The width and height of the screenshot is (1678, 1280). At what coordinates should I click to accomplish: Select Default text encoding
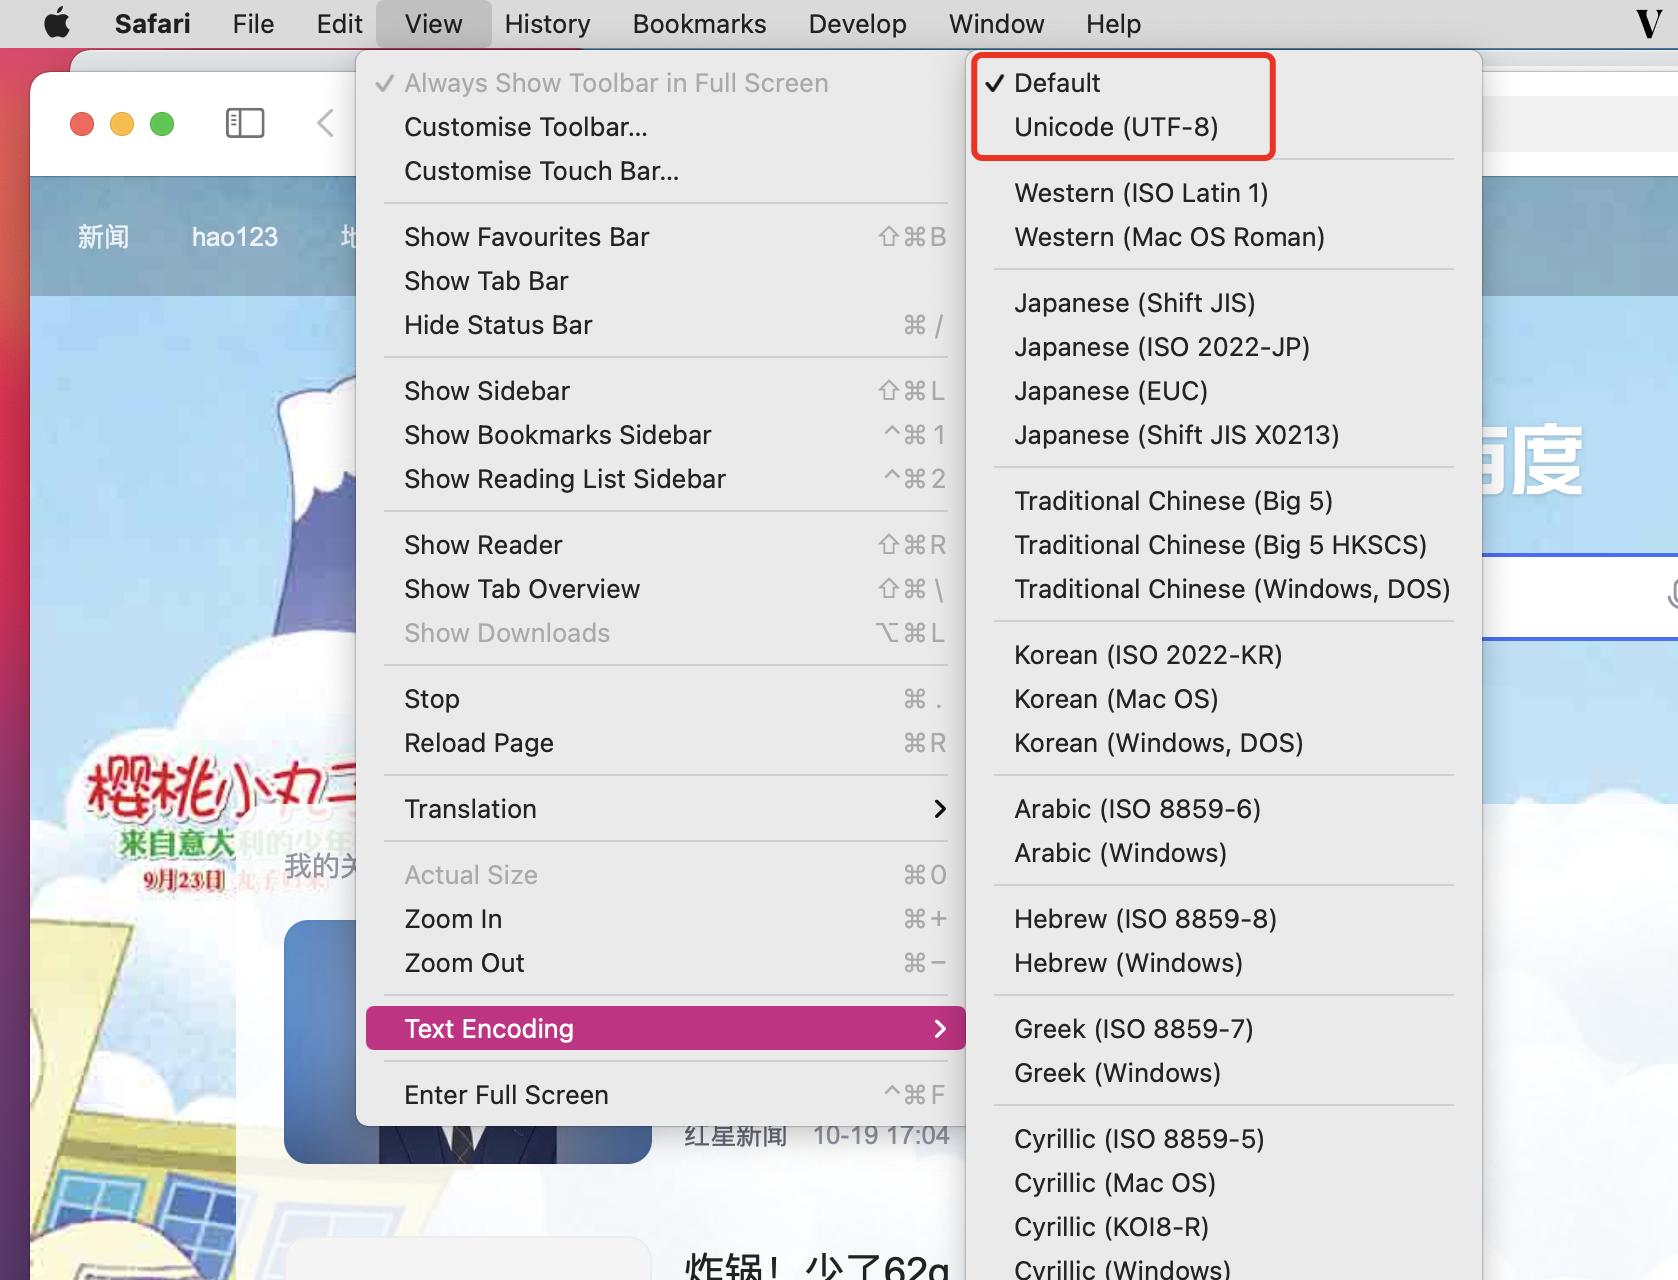[x=1057, y=83]
